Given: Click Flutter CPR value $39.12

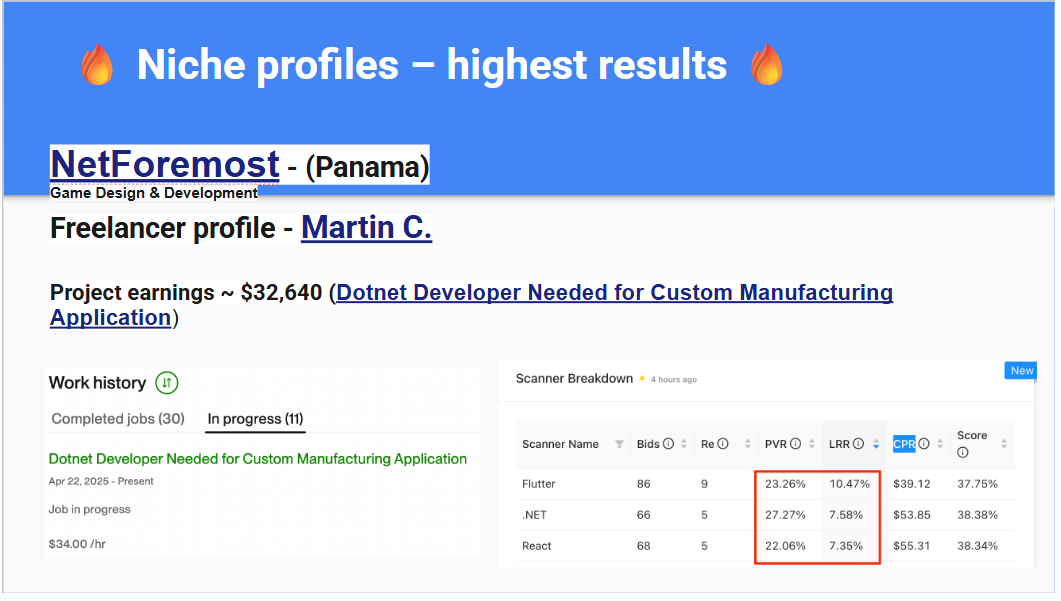Looking at the screenshot, I should coord(911,484).
